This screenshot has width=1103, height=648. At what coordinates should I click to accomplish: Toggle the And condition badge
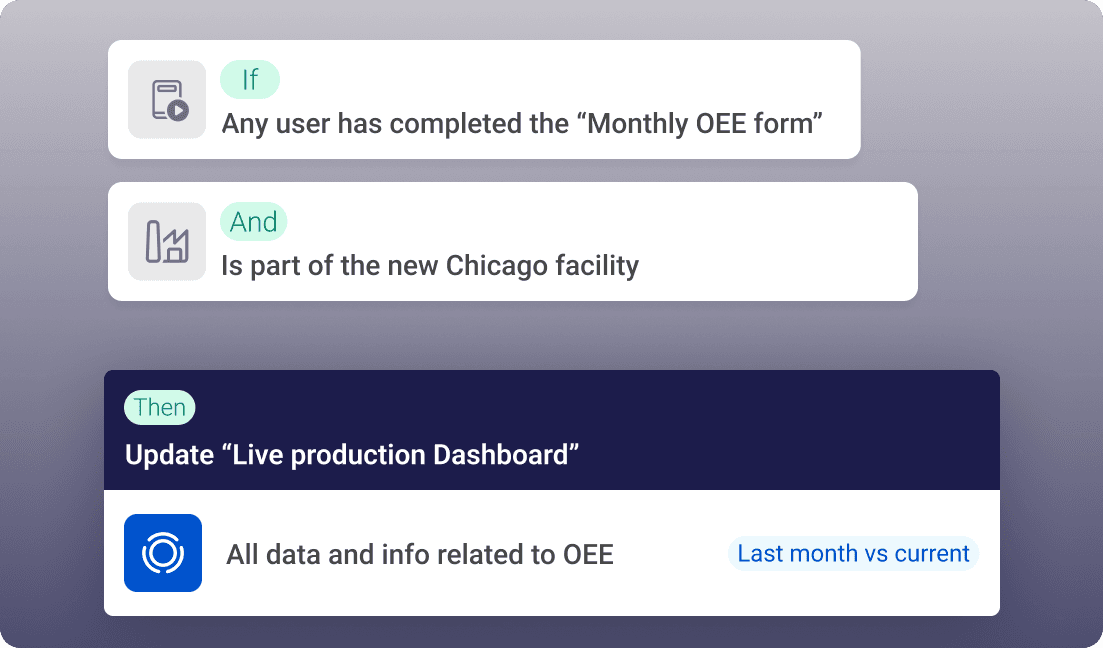coord(253,221)
